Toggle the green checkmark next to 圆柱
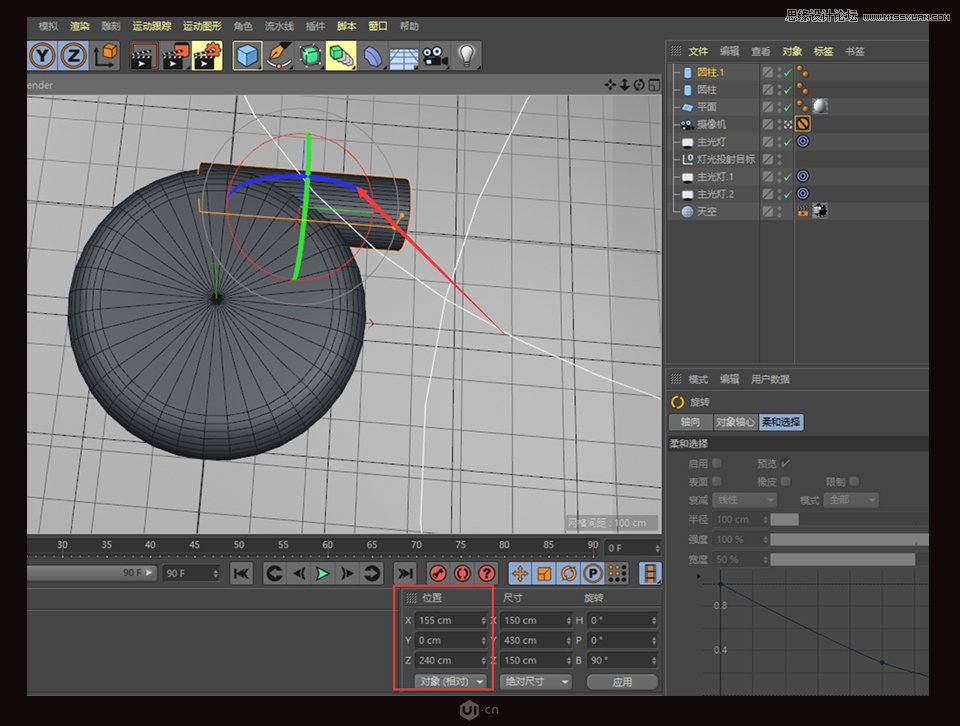The width and height of the screenshot is (960, 726). tap(787, 90)
